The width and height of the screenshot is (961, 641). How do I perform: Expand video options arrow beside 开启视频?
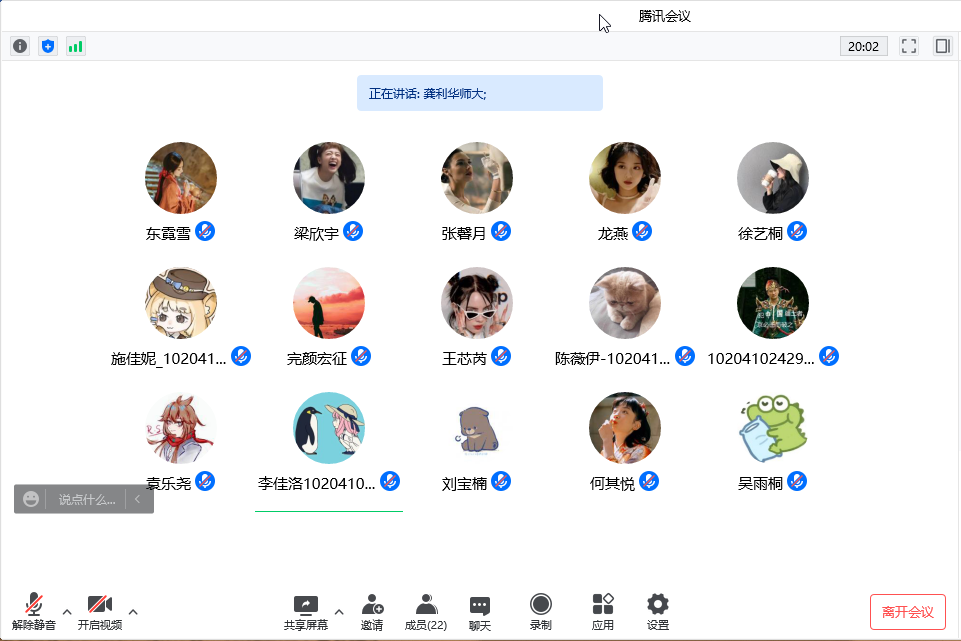133,611
